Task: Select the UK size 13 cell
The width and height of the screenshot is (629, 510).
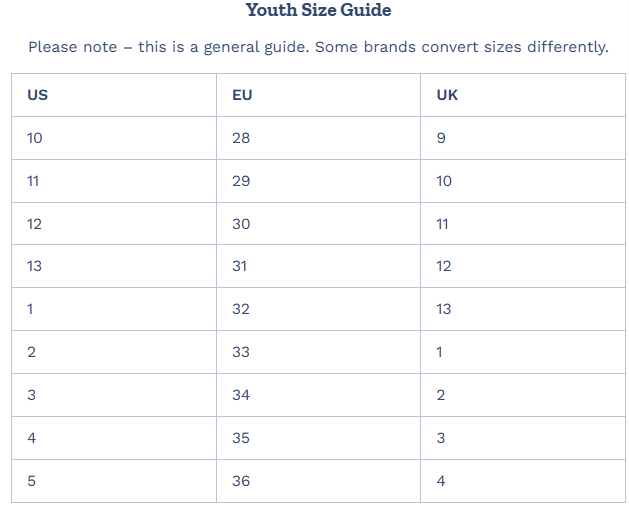Action: pos(523,309)
